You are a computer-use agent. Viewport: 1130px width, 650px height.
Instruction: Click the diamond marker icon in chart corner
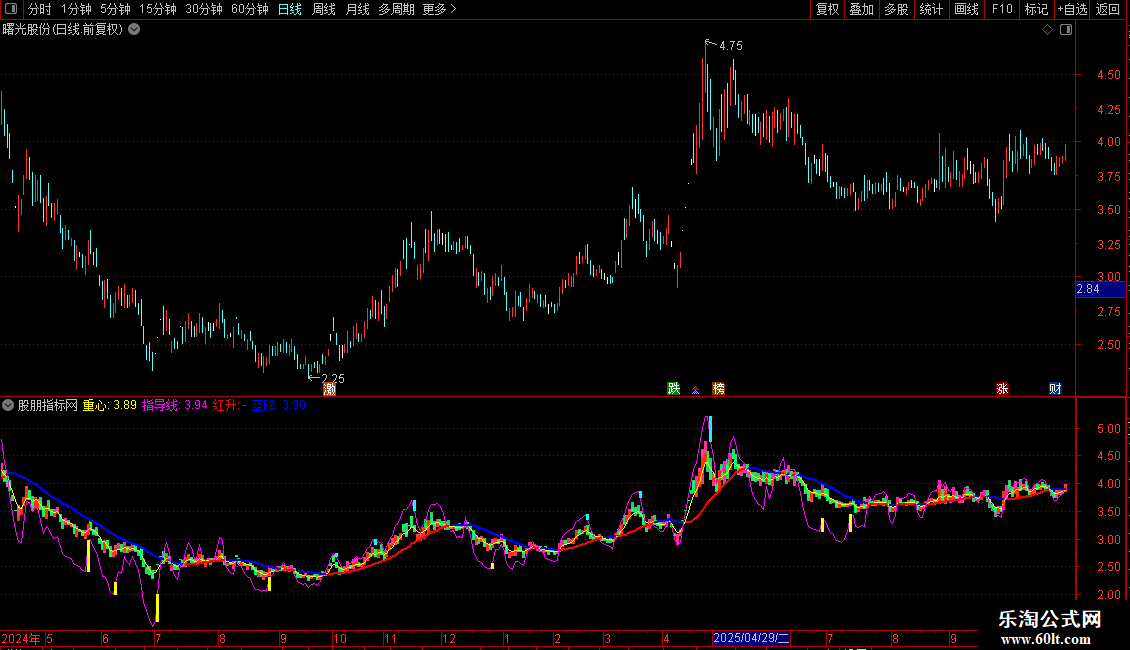(x=1047, y=30)
